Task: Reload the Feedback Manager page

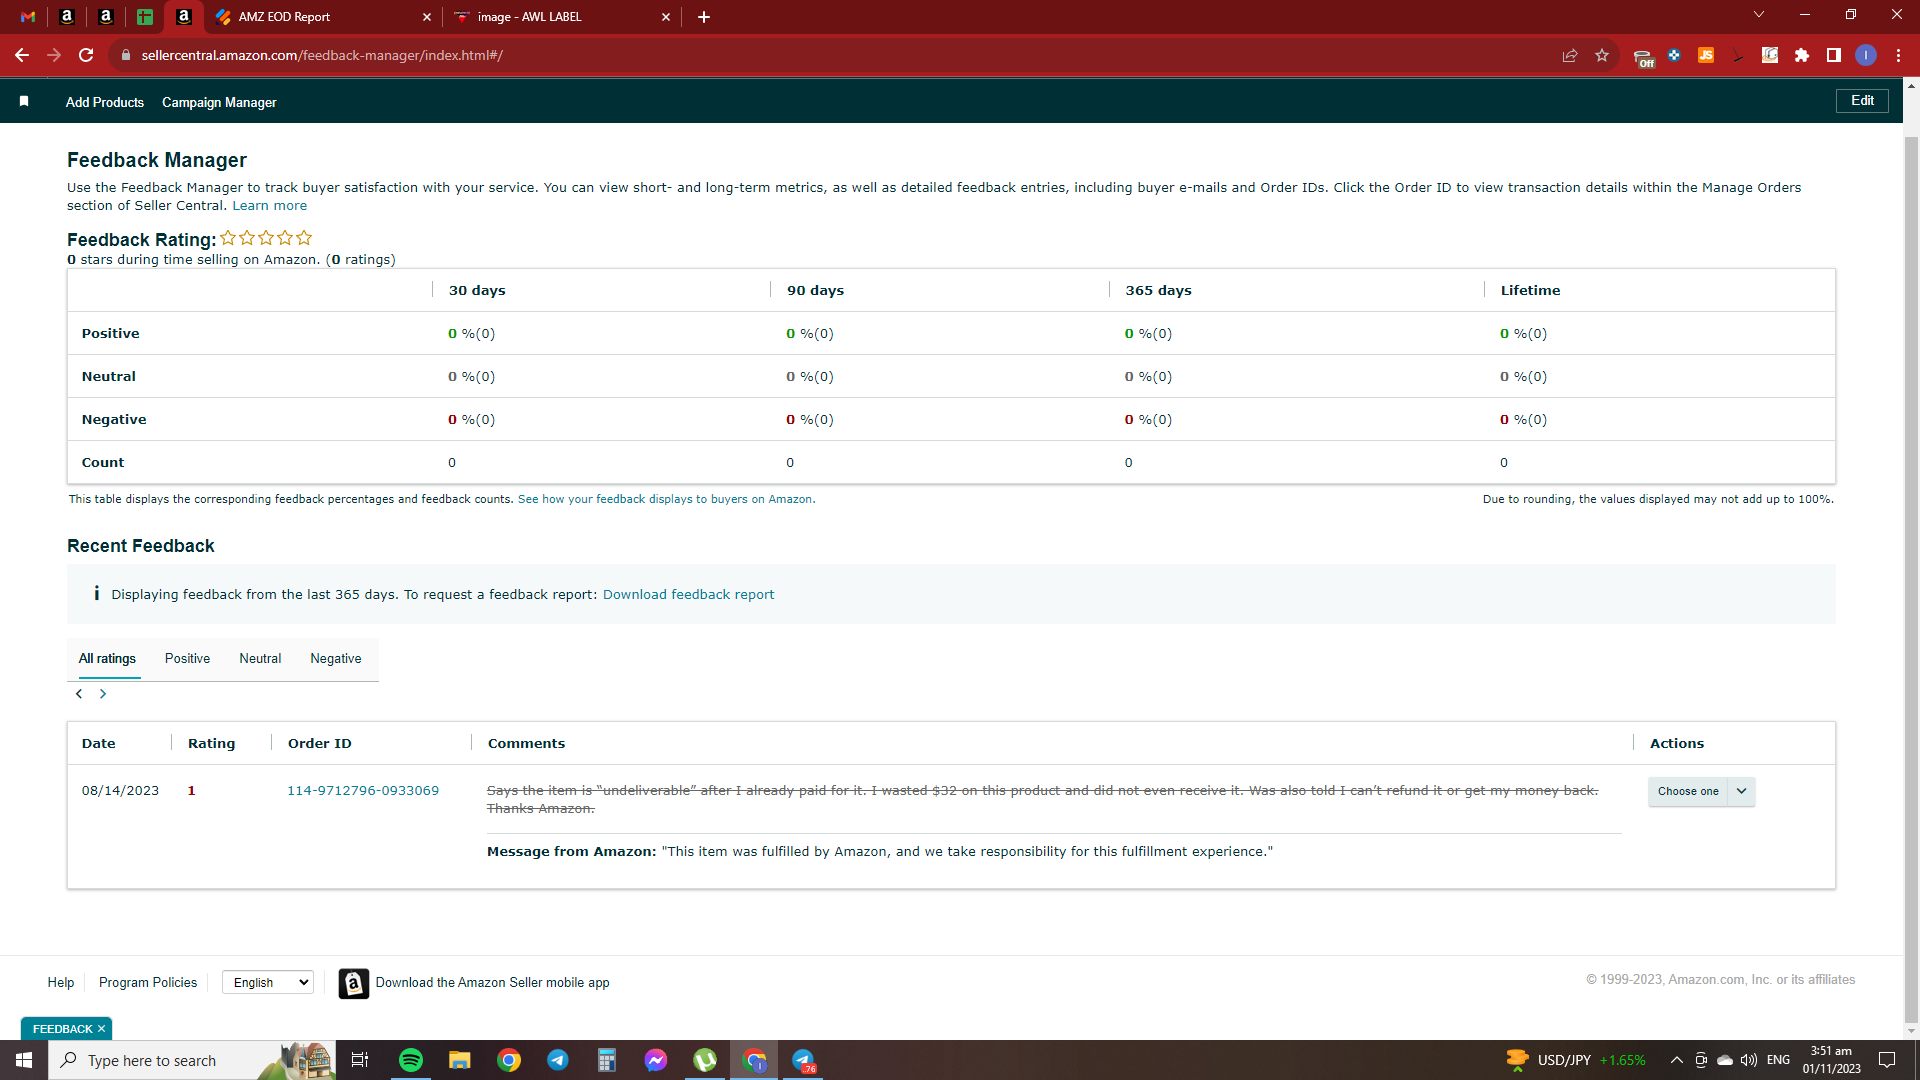Action: pos(86,55)
